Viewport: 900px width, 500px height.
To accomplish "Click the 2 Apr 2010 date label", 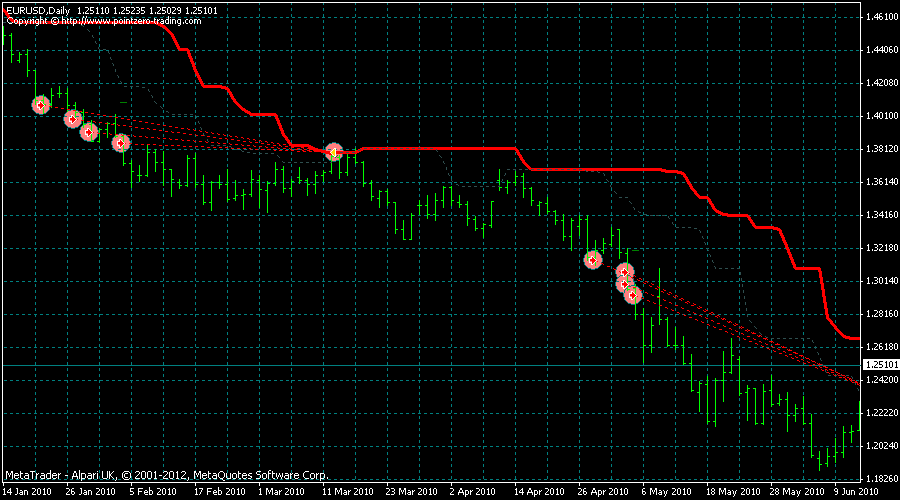I will 472,492.
